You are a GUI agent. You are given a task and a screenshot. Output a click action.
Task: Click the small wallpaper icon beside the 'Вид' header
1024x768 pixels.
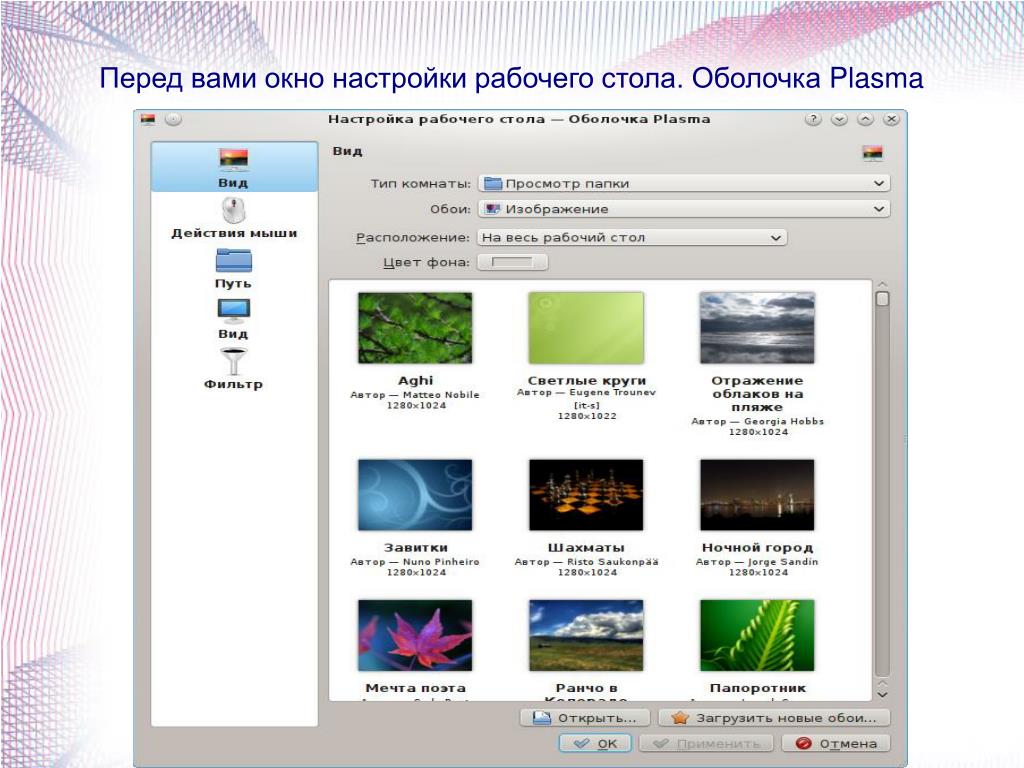click(x=872, y=153)
